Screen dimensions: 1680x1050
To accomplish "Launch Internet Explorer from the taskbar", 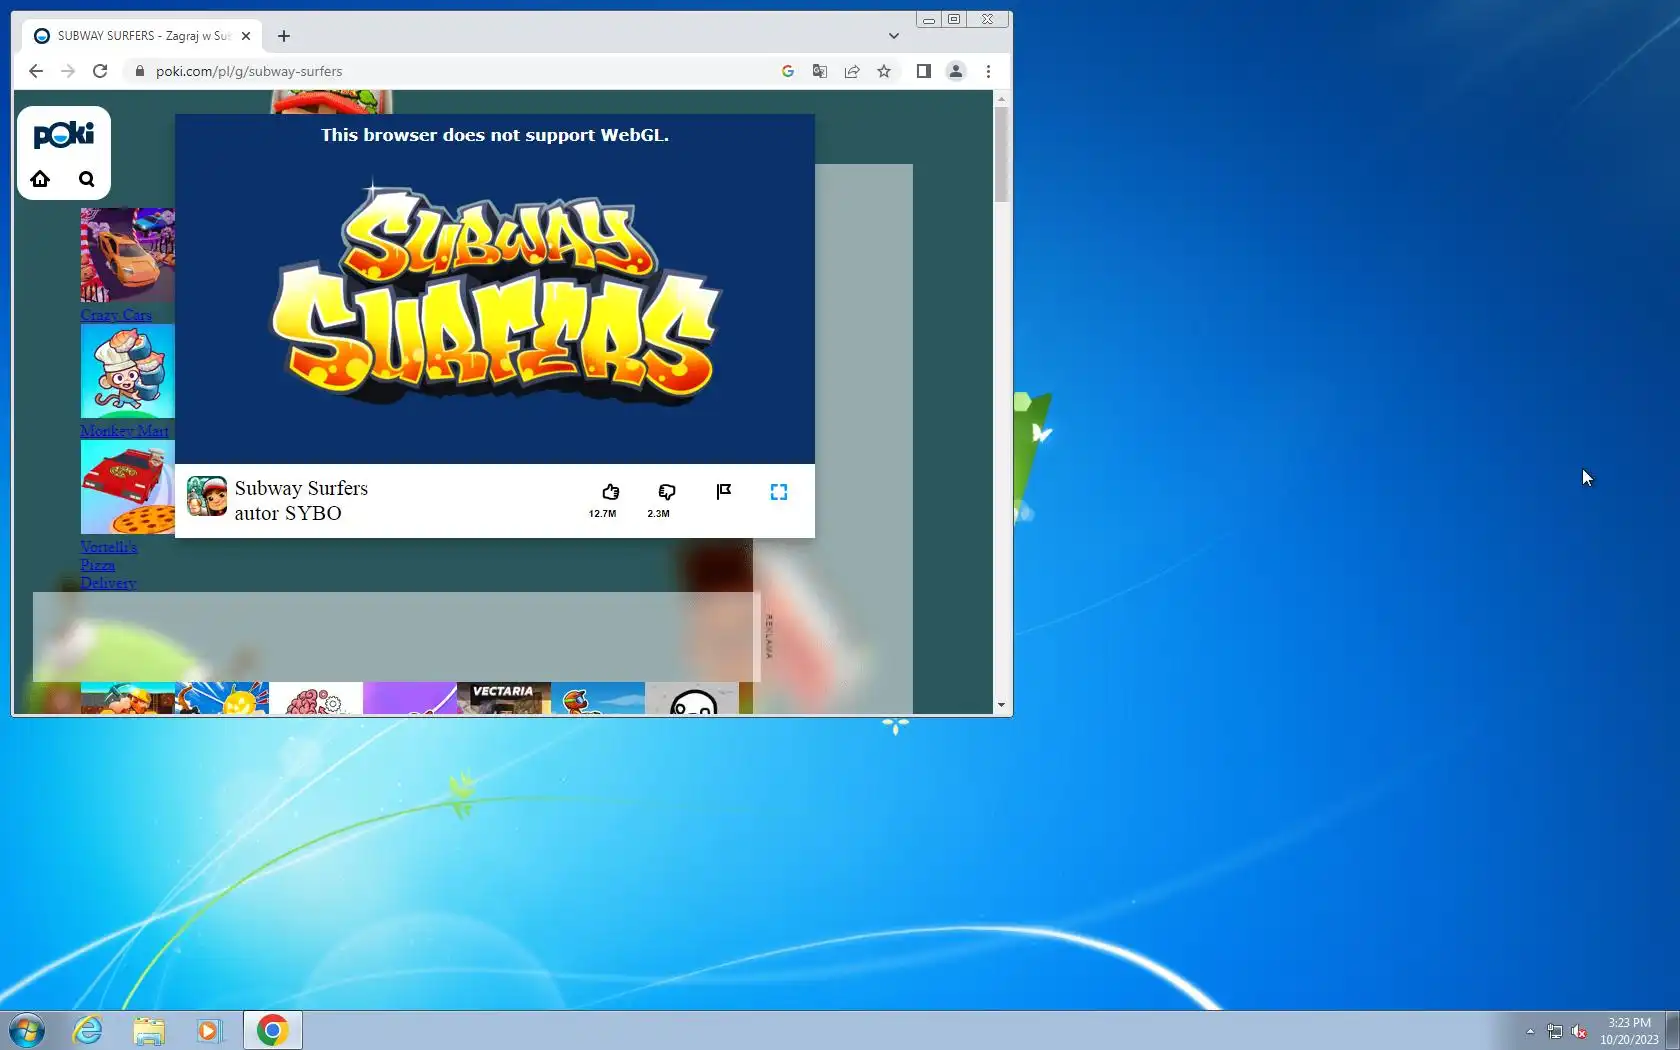I will (x=88, y=1030).
